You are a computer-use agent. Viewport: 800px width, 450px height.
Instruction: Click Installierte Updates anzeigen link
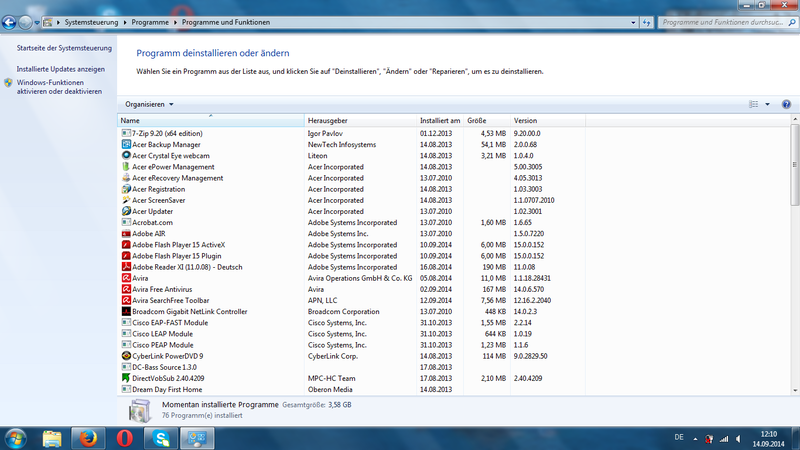point(60,69)
